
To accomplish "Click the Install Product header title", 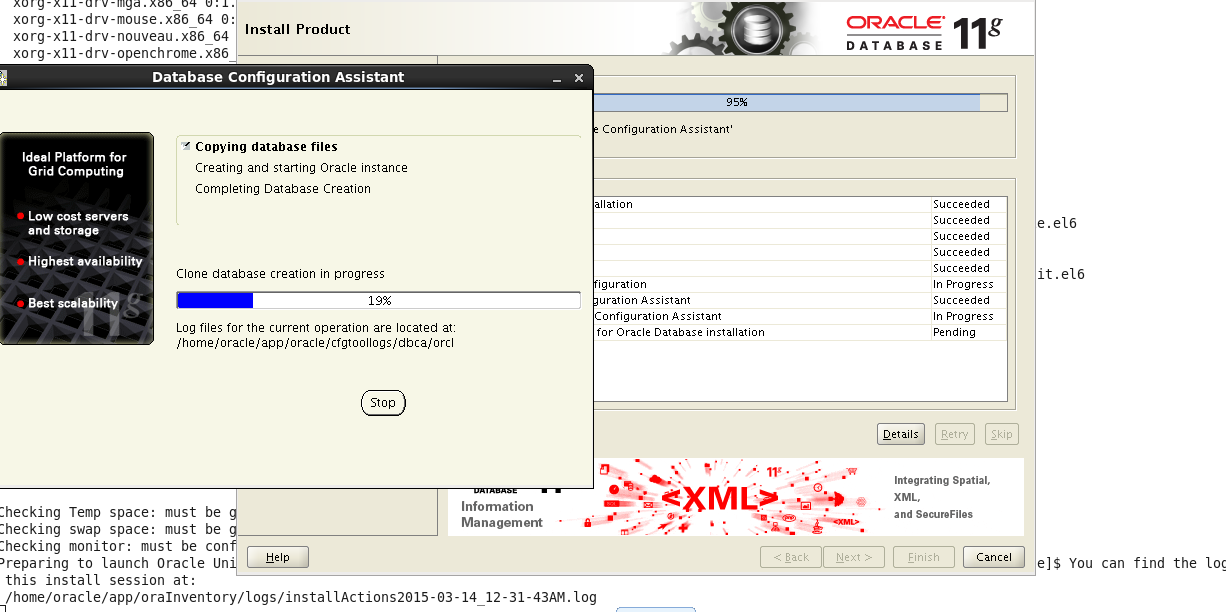I will (x=298, y=29).
